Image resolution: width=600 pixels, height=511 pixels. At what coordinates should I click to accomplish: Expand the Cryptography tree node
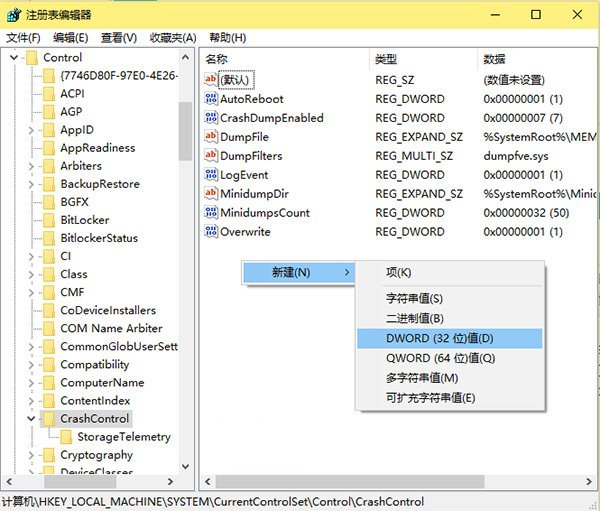point(31,455)
